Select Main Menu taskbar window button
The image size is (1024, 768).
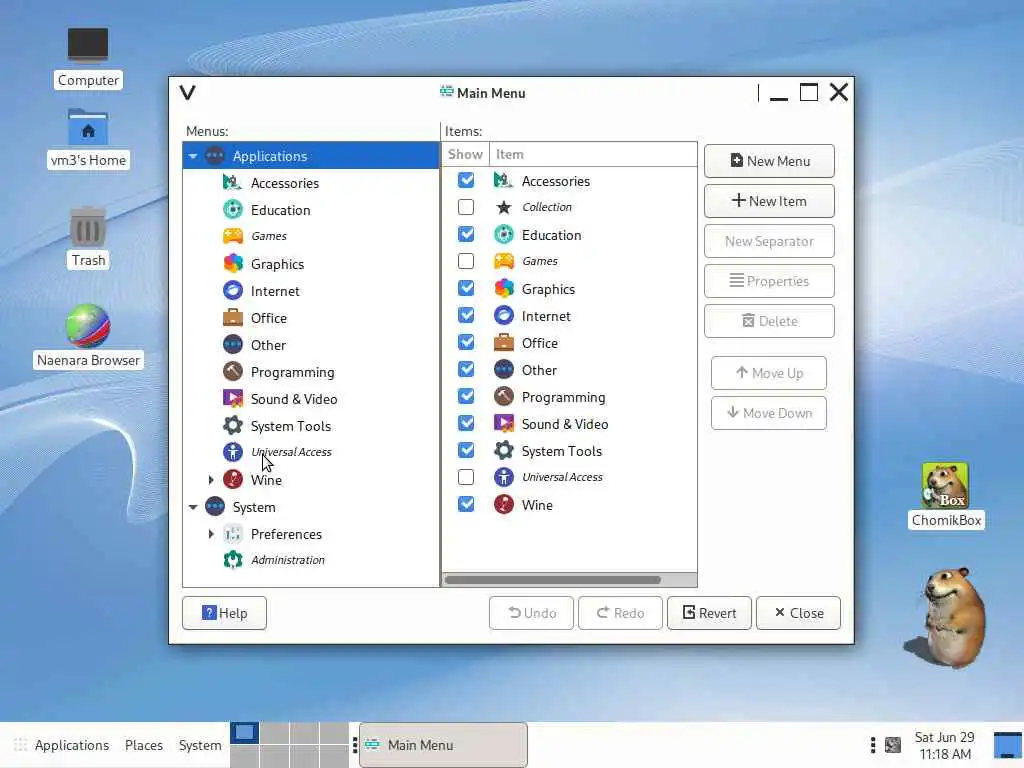(x=443, y=745)
